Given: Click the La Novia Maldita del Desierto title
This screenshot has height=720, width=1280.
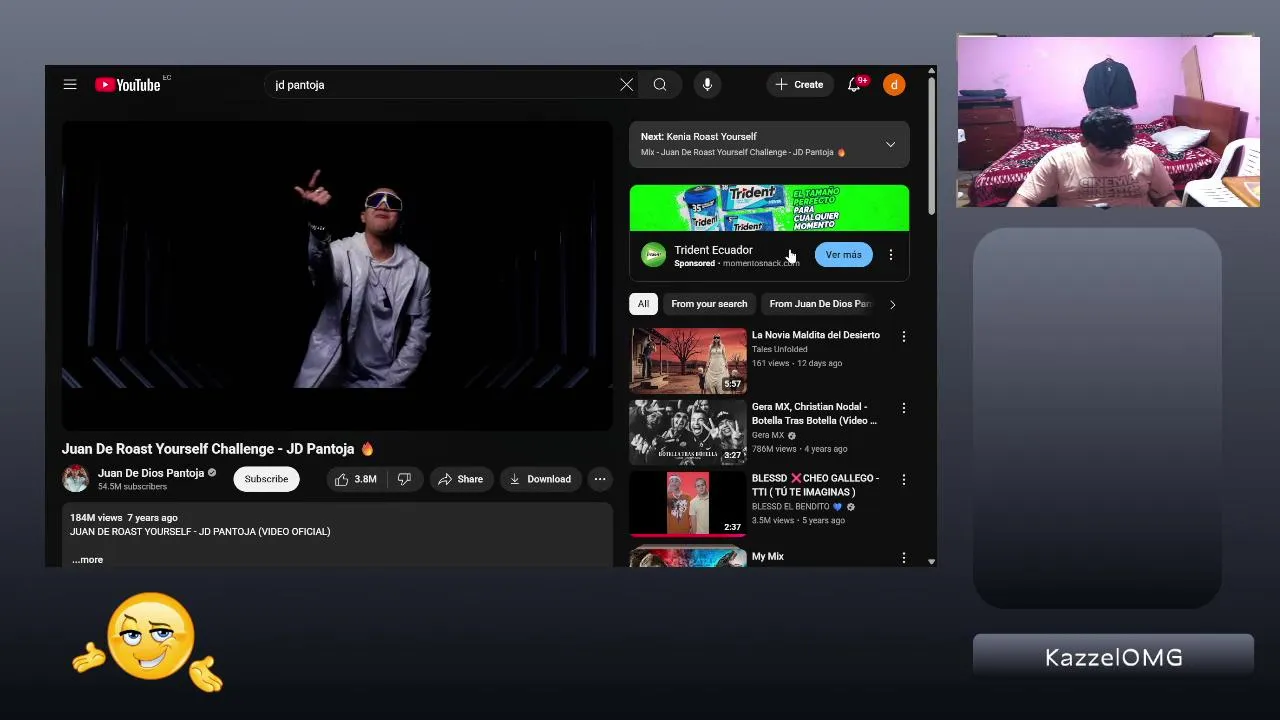Looking at the screenshot, I should point(816,335).
